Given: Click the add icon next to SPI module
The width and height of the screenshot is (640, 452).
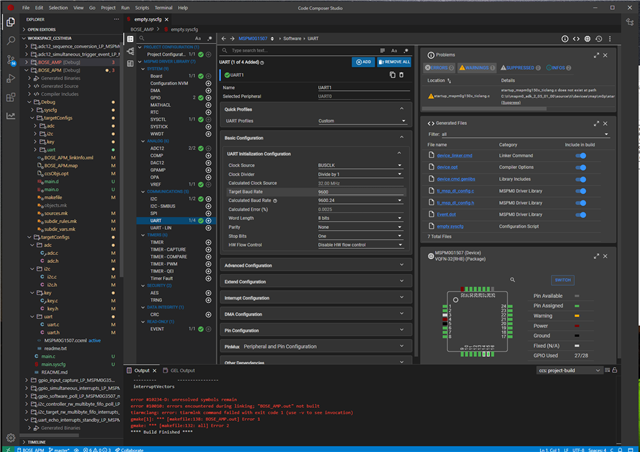Looking at the screenshot, I should point(208,213).
